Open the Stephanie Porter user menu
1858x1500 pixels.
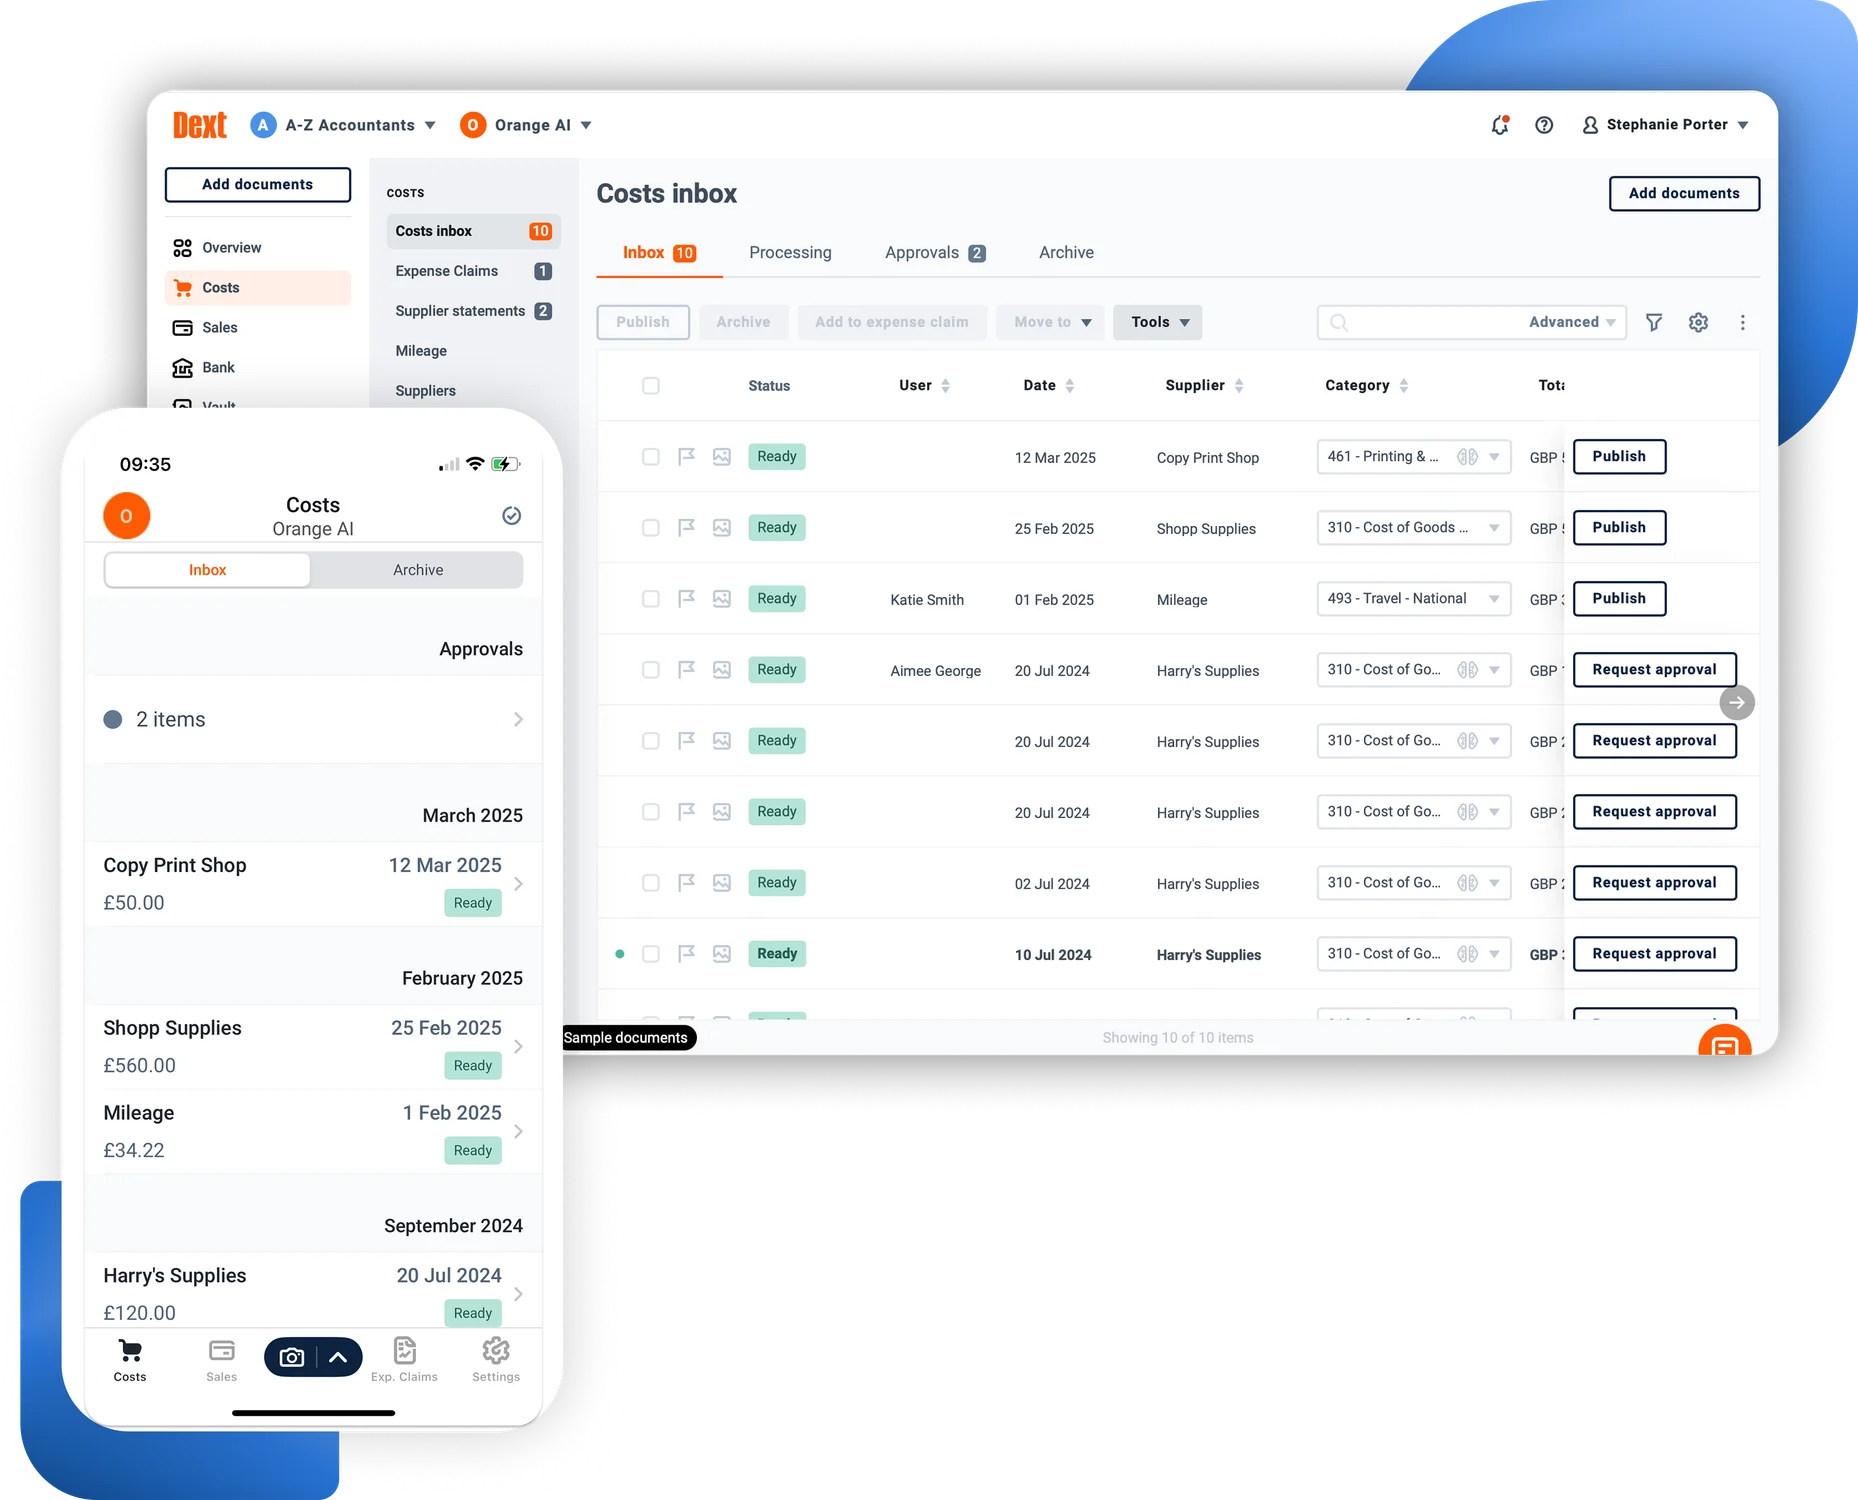click(1665, 125)
